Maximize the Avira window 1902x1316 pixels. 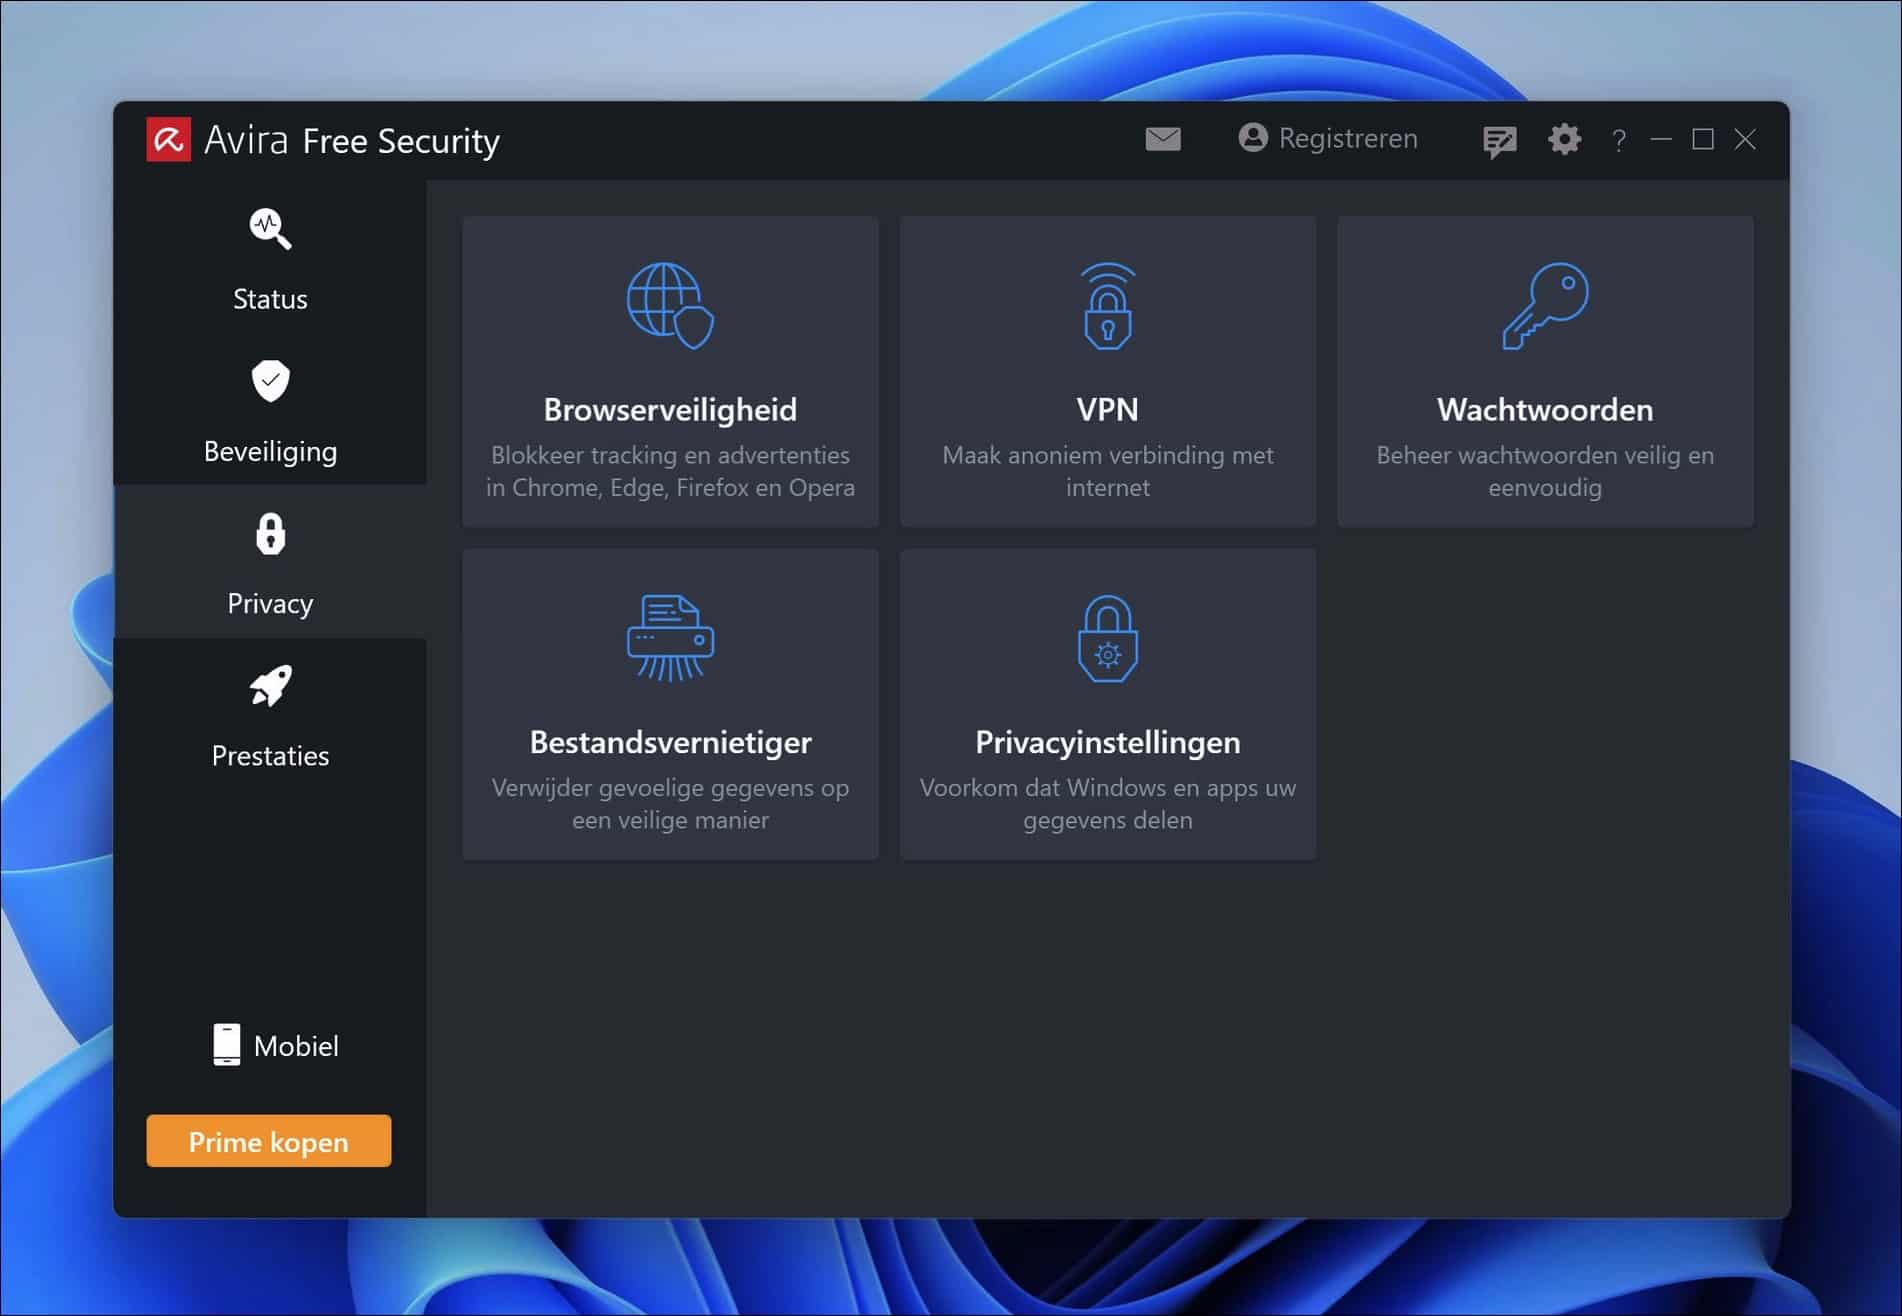point(1703,139)
